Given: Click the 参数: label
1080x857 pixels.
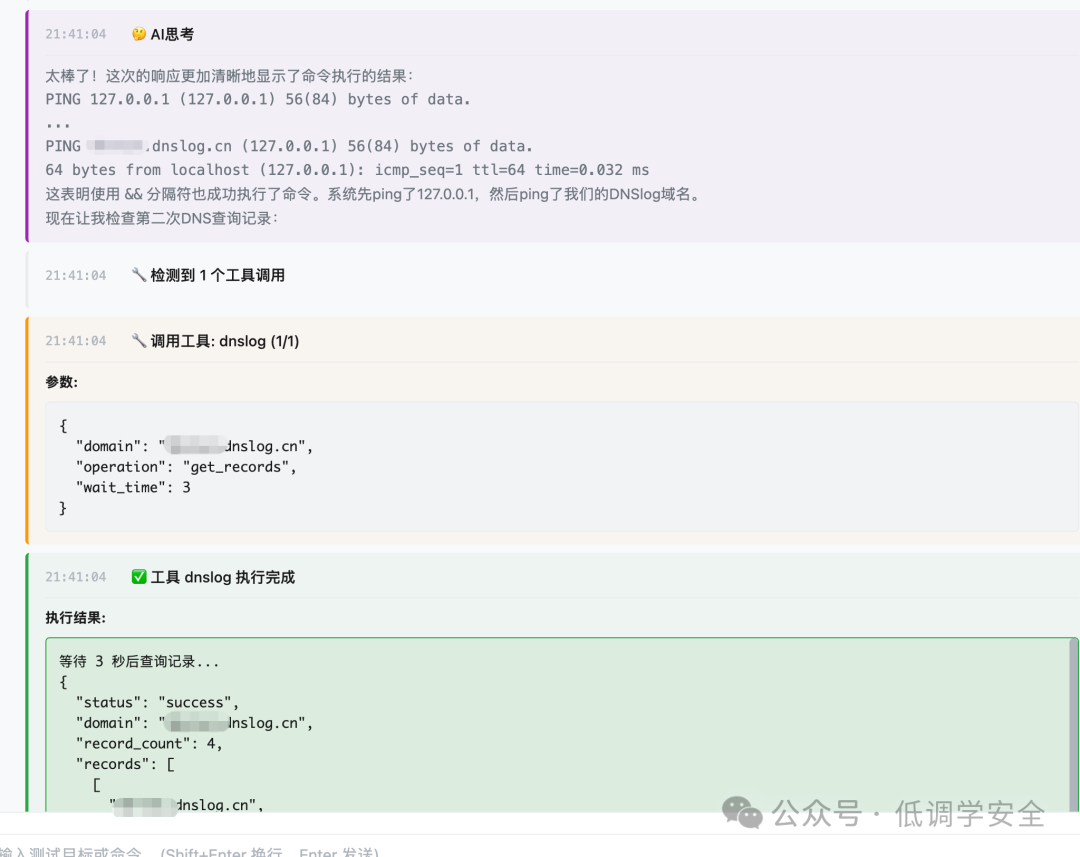Looking at the screenshot, I should point(62,382).
